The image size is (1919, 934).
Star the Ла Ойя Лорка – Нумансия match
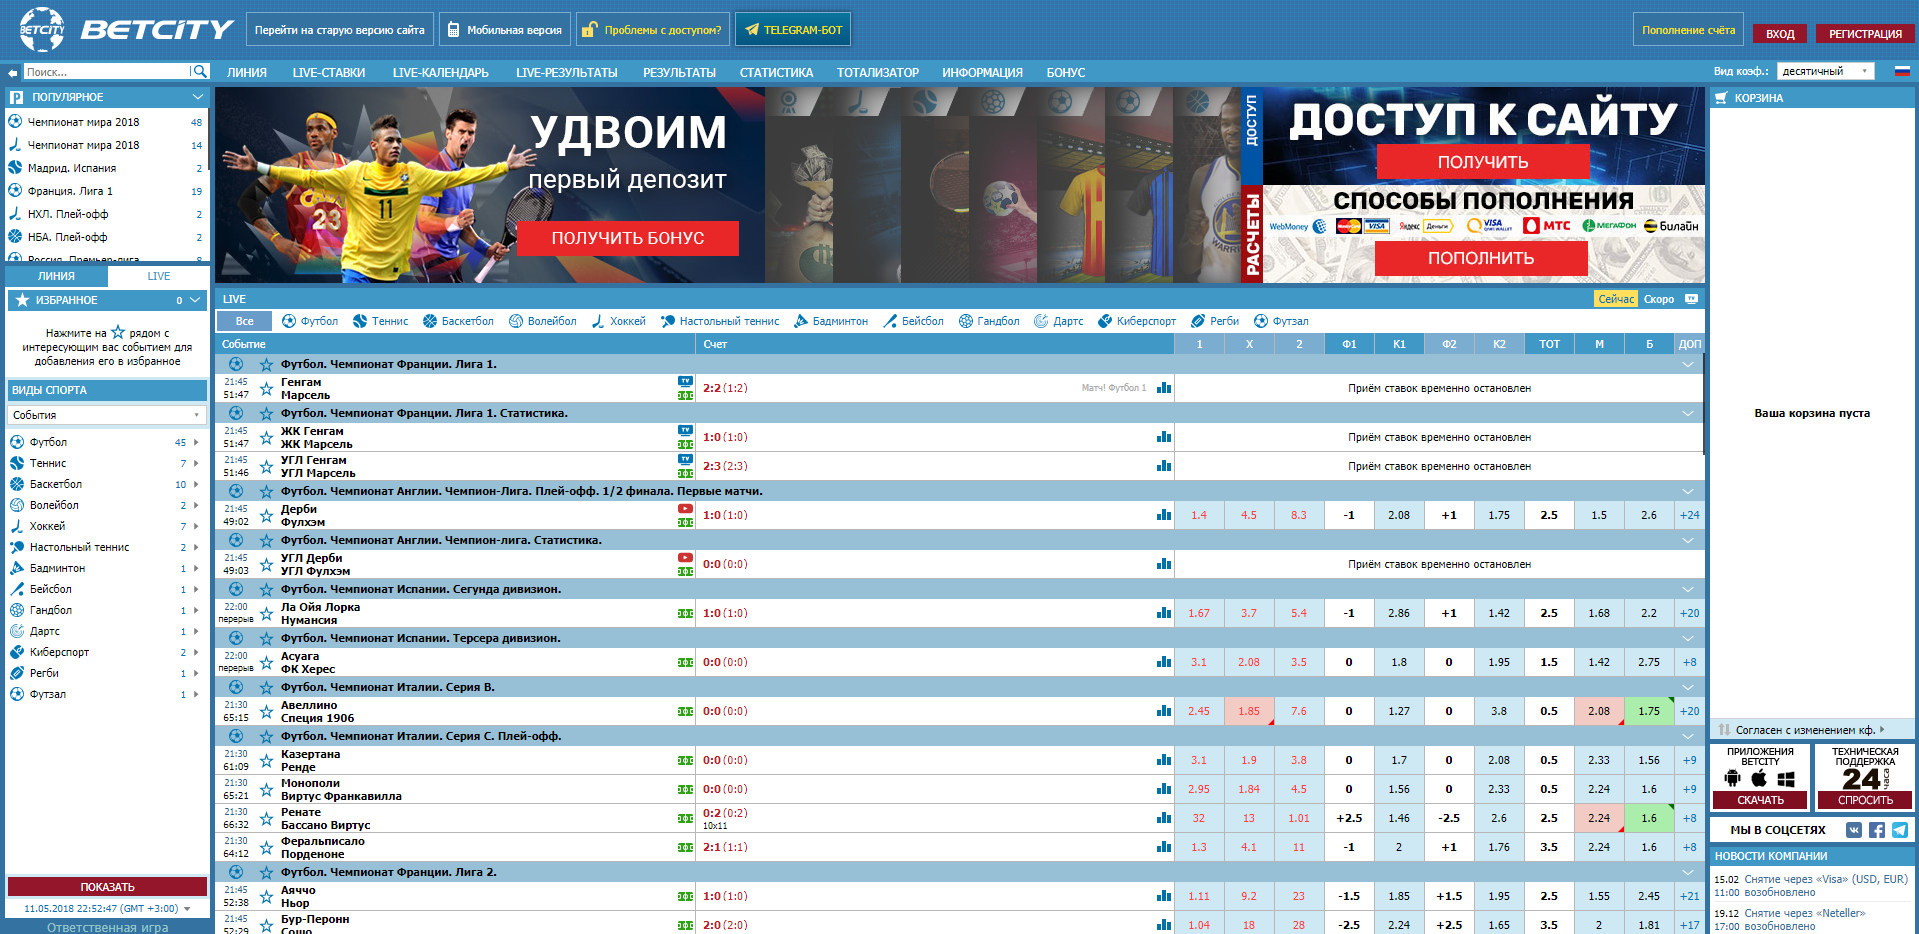(x=266, y=613)
